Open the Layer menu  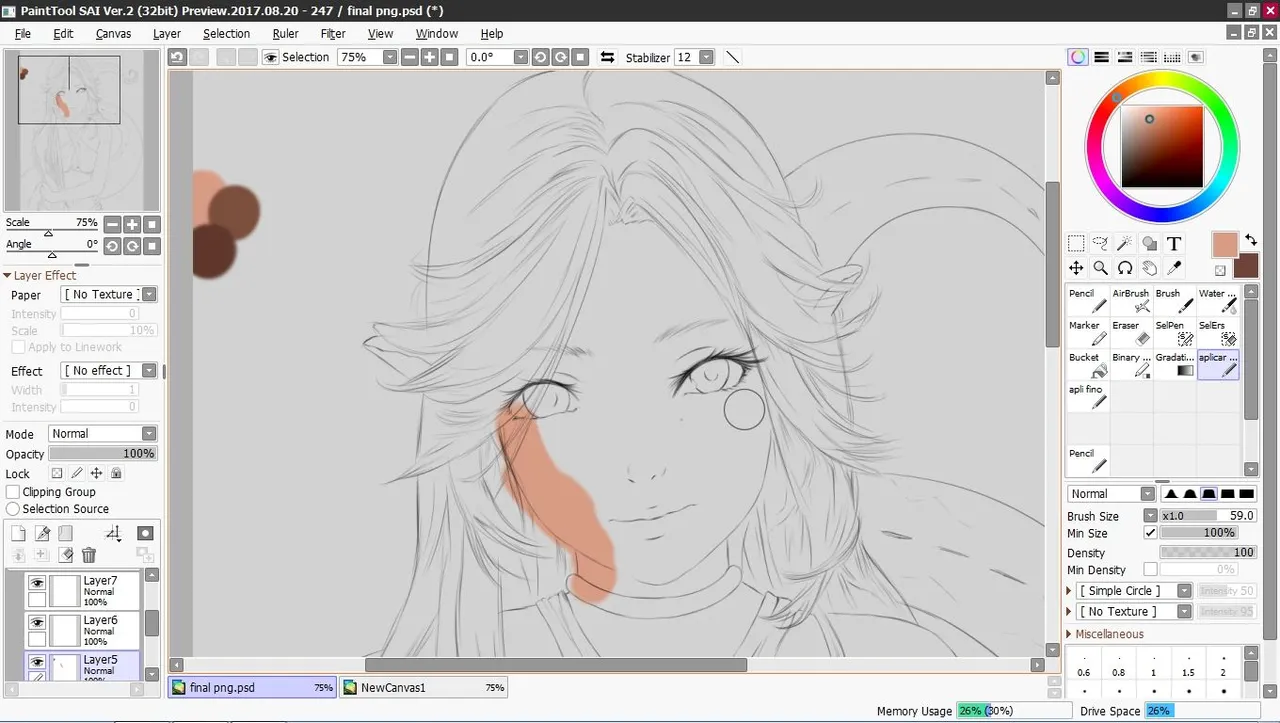(167, 34)
